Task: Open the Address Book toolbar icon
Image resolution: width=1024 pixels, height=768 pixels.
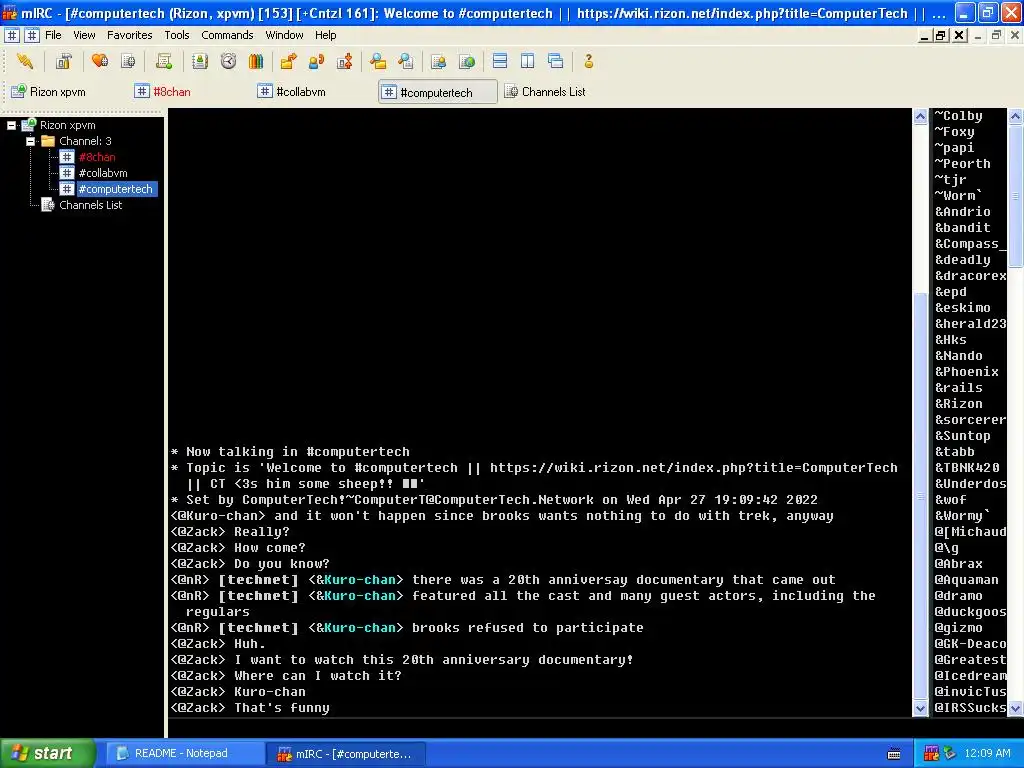Action: click(200, 61)
